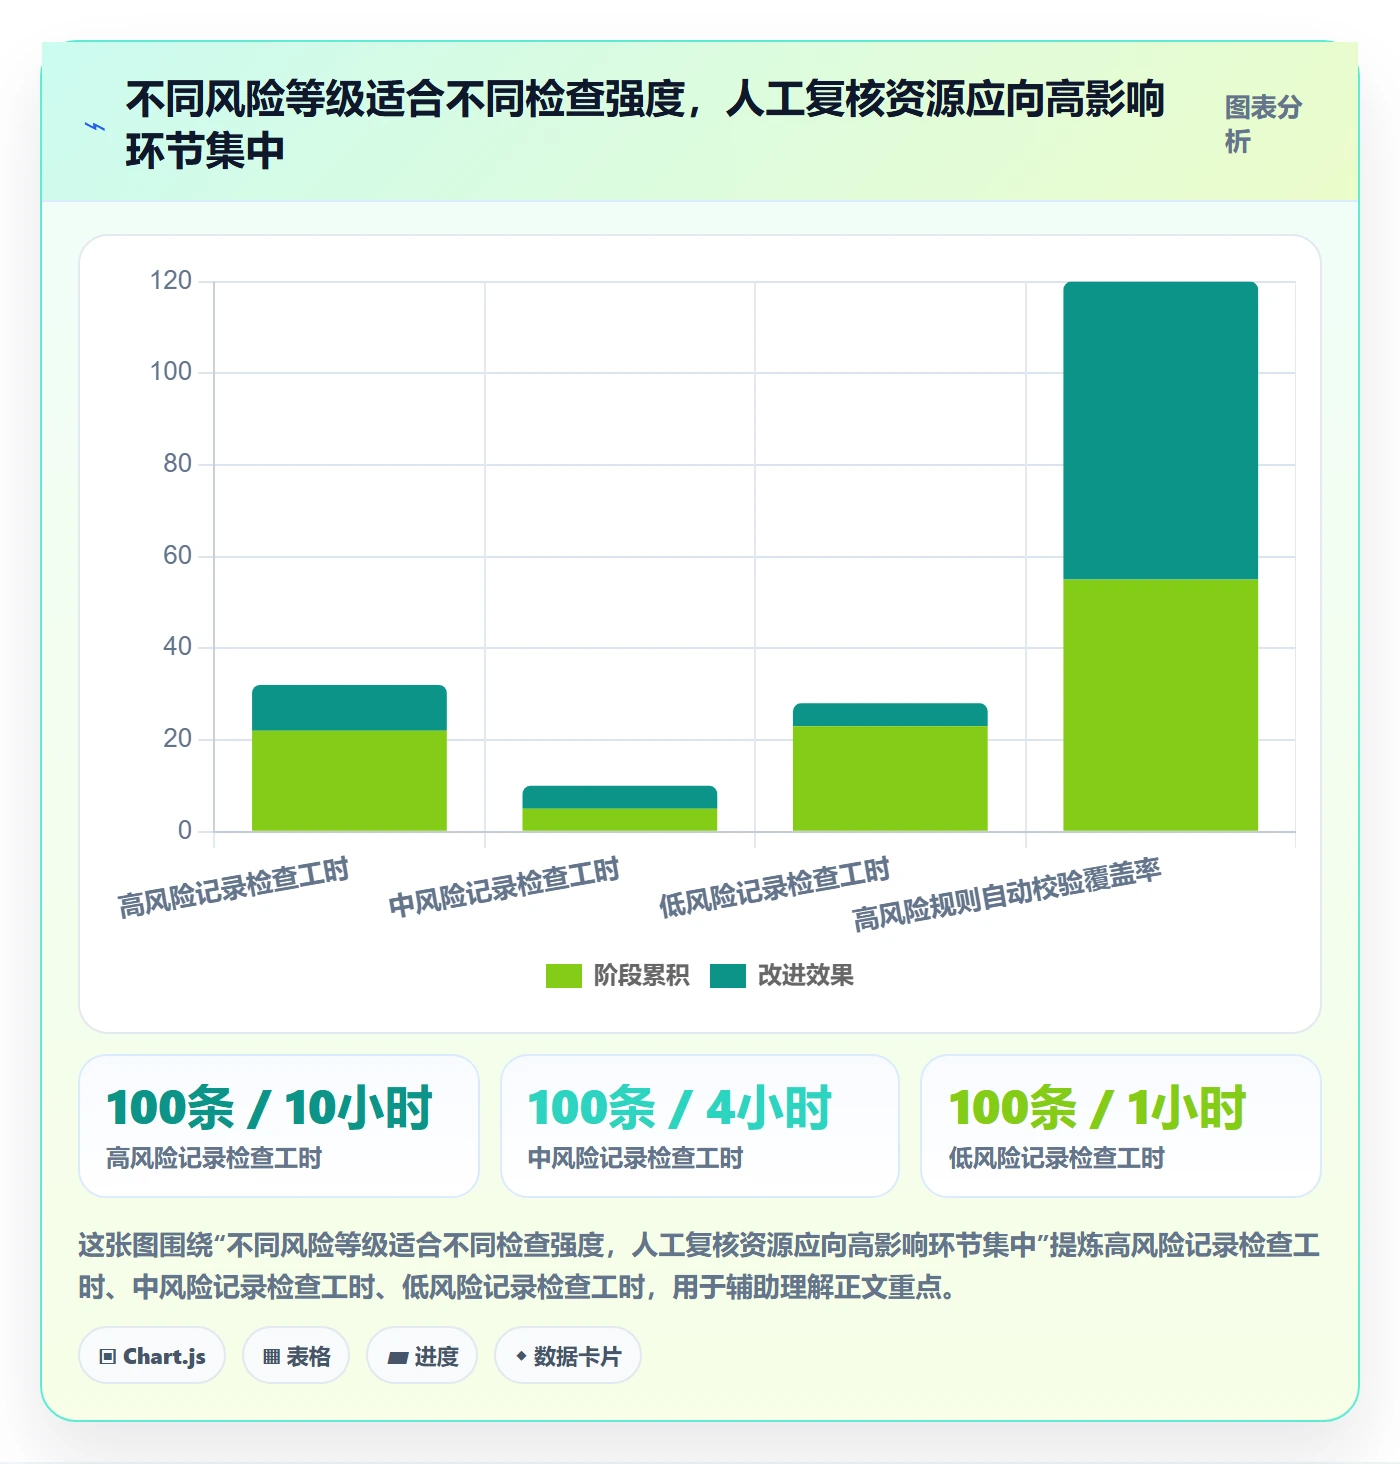Image resolution: width=1400 pixels, height=1464 pixels.
Task: Open the 100条 / 10小时 data card
Action: pos(279,1126)
